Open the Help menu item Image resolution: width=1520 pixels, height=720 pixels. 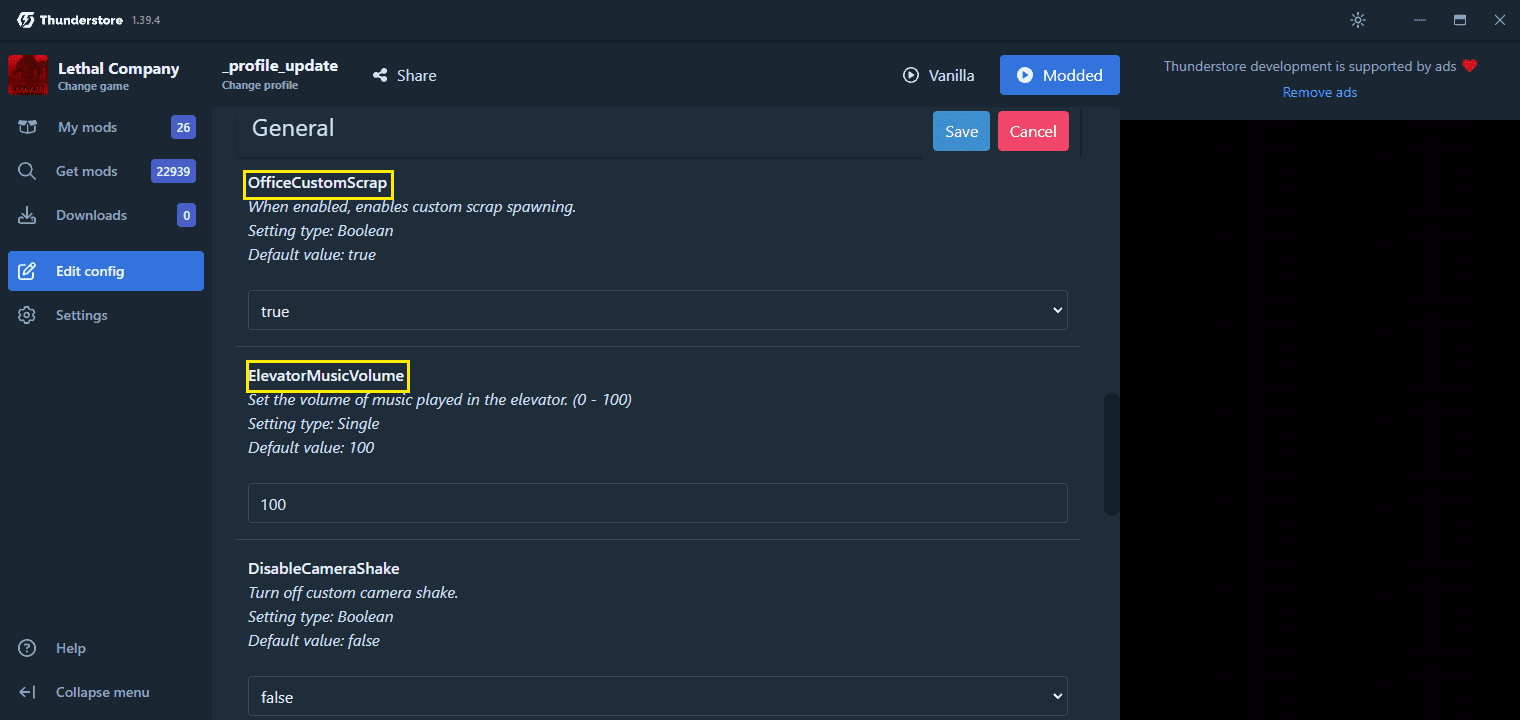106,648
